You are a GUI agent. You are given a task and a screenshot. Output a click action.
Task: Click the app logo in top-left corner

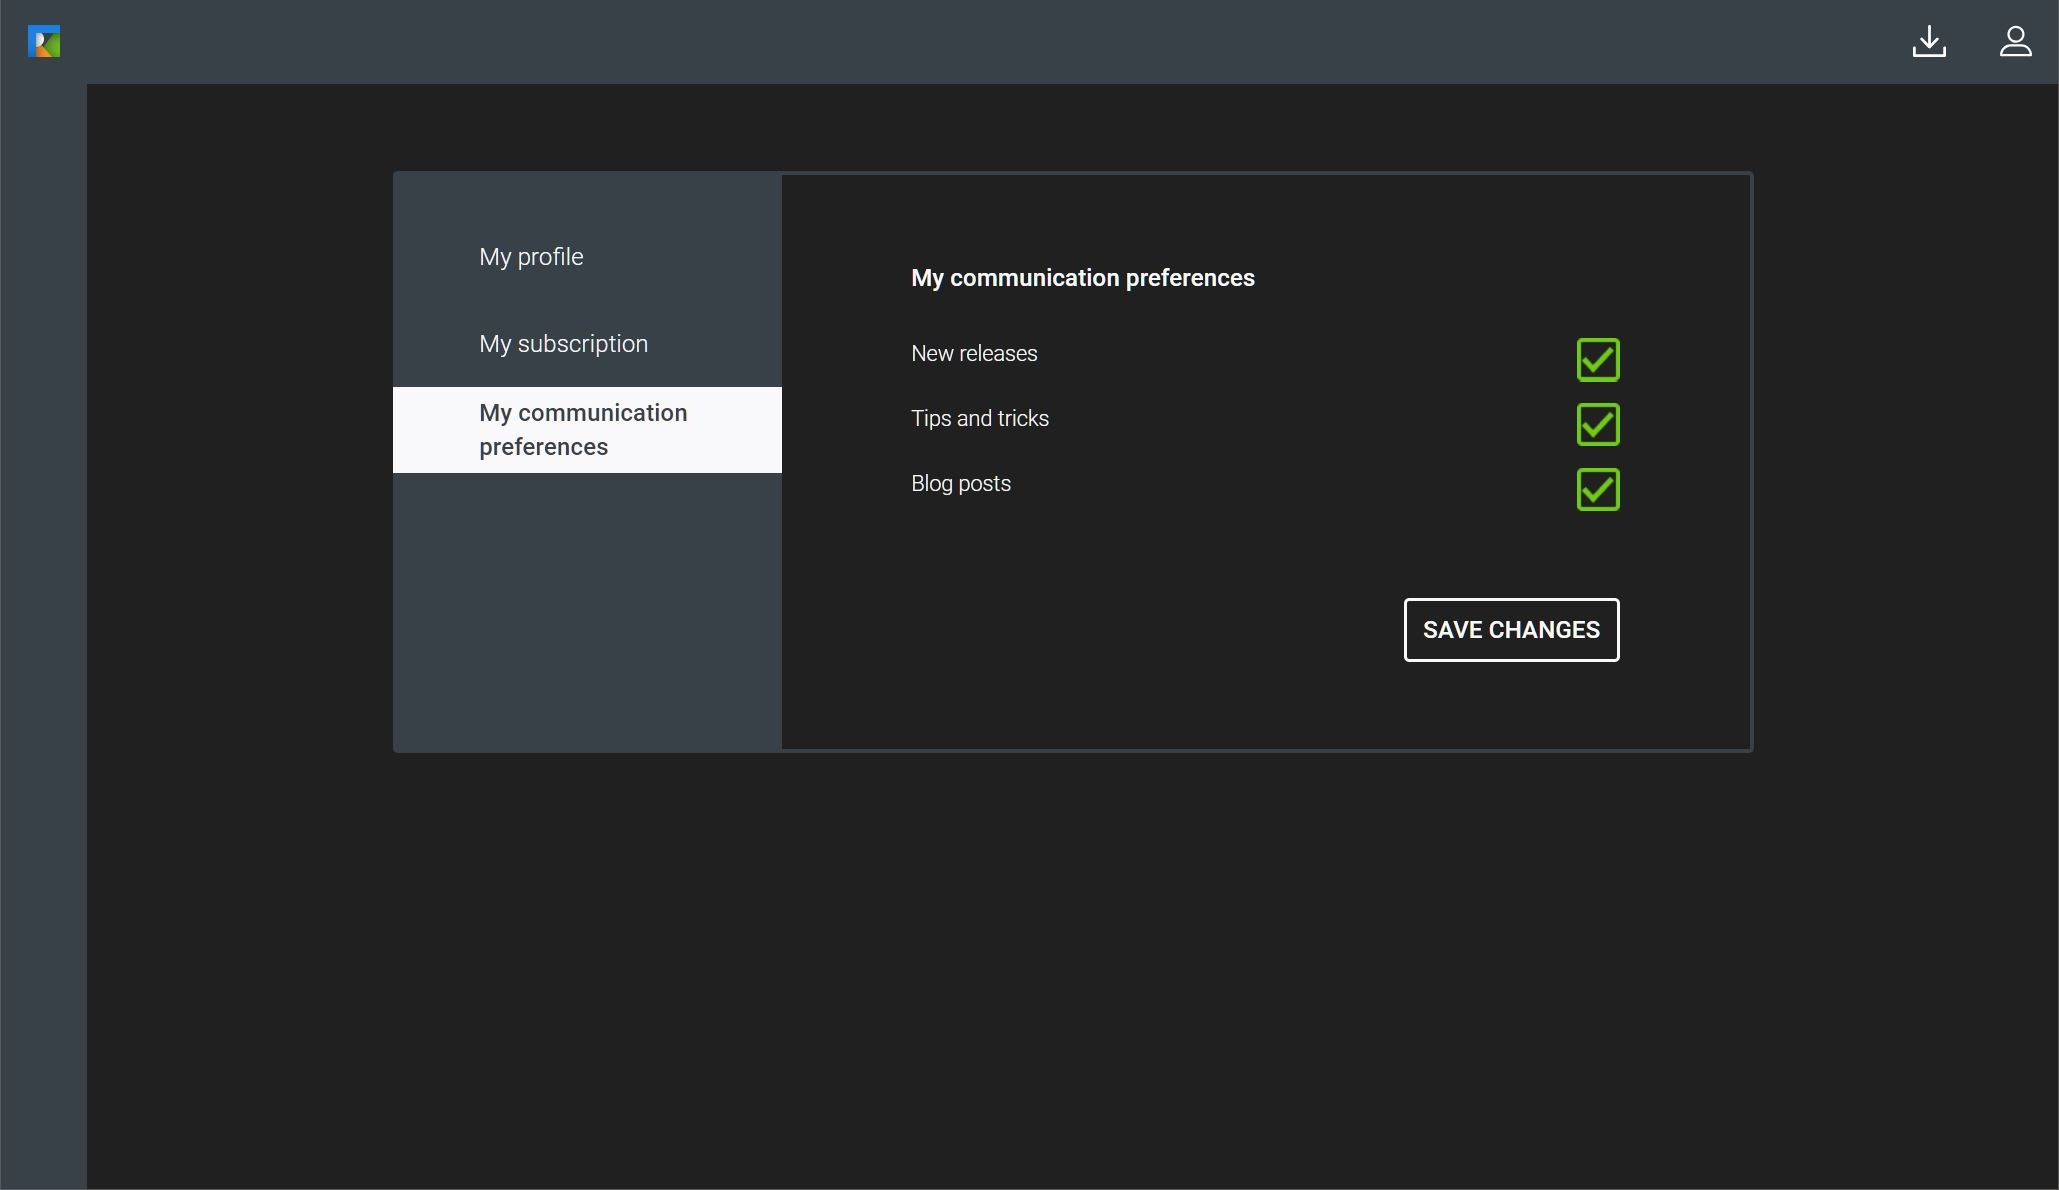click(x=44, y=42)
